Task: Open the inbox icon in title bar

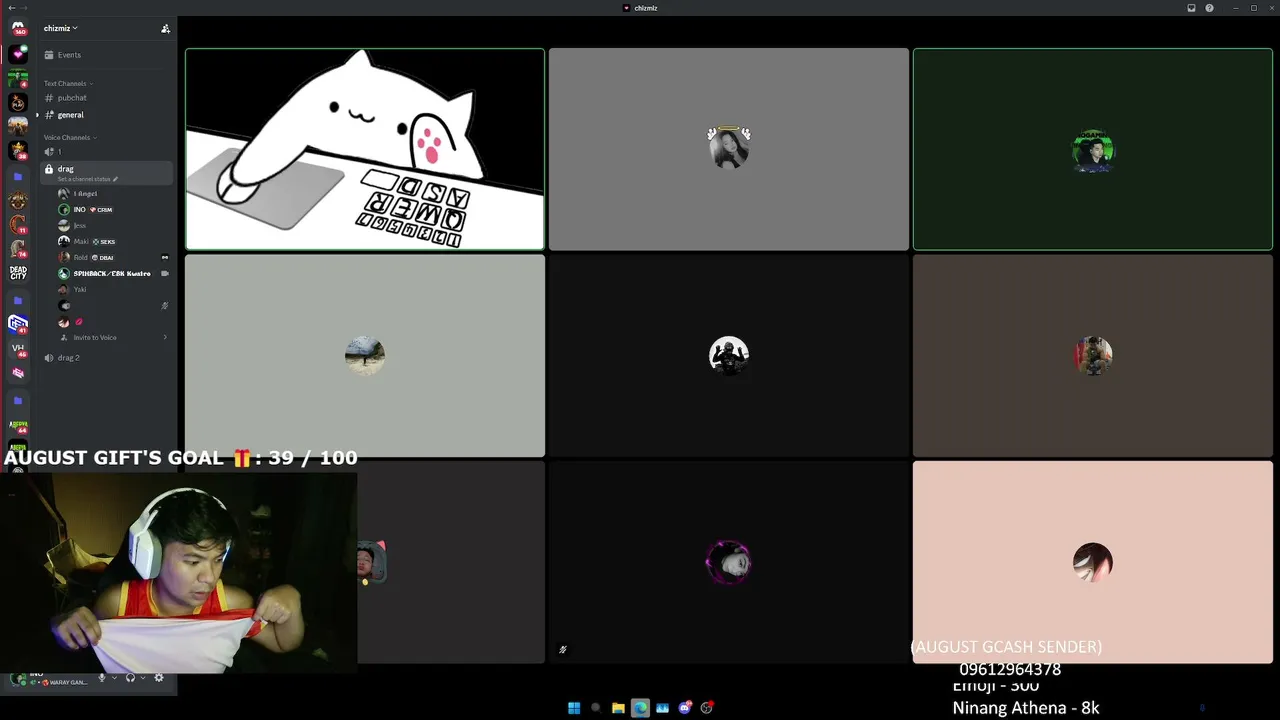Action: click(x=1191, y=8)
